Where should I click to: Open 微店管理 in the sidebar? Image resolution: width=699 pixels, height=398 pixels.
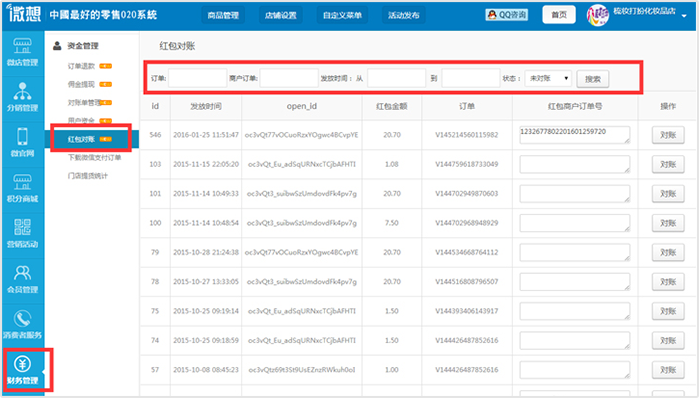[x=22, y=53]
